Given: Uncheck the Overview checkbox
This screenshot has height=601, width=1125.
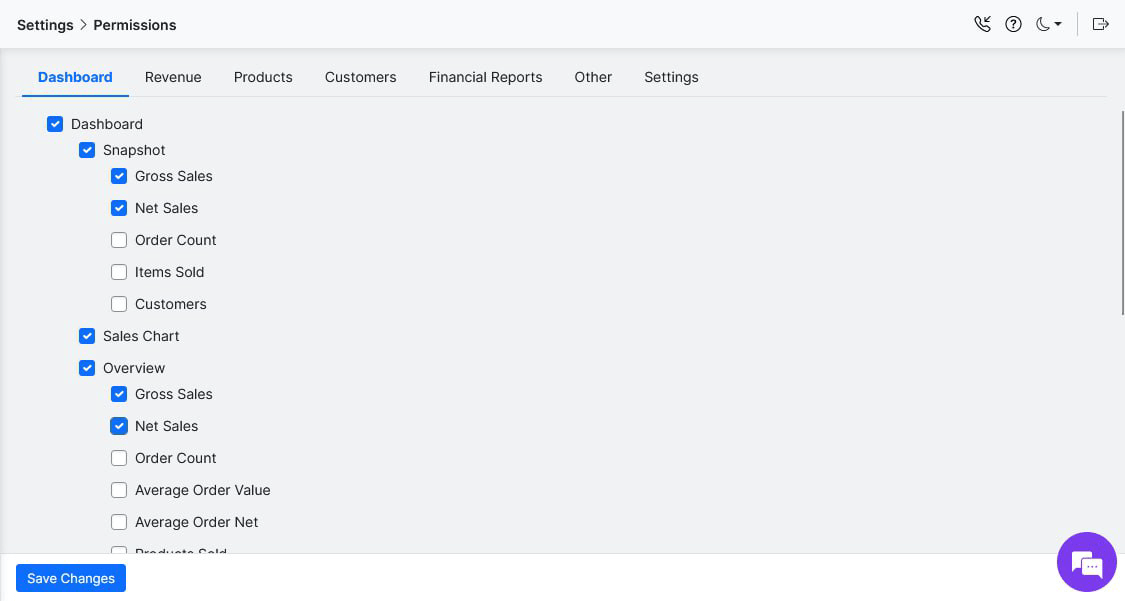Looking at the screenshot, I should [87, 368].
